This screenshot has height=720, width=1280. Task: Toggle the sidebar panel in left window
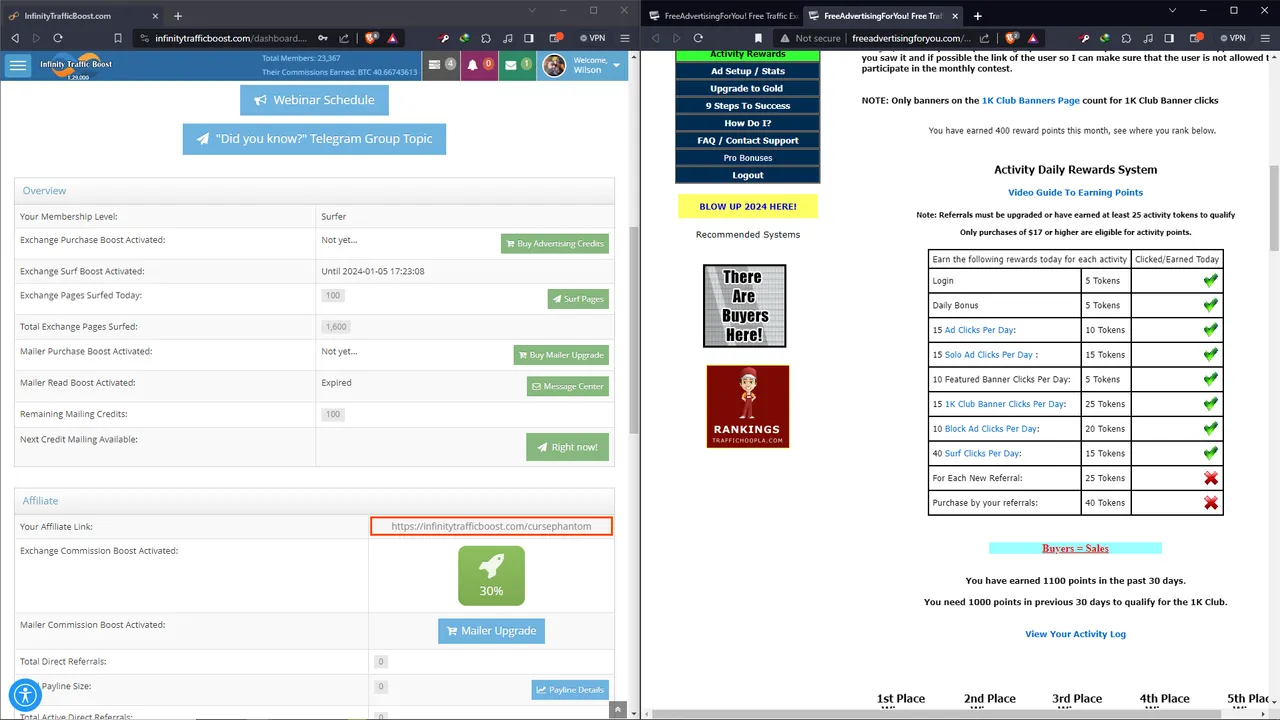pyautogui.click(x=529, y=38)
